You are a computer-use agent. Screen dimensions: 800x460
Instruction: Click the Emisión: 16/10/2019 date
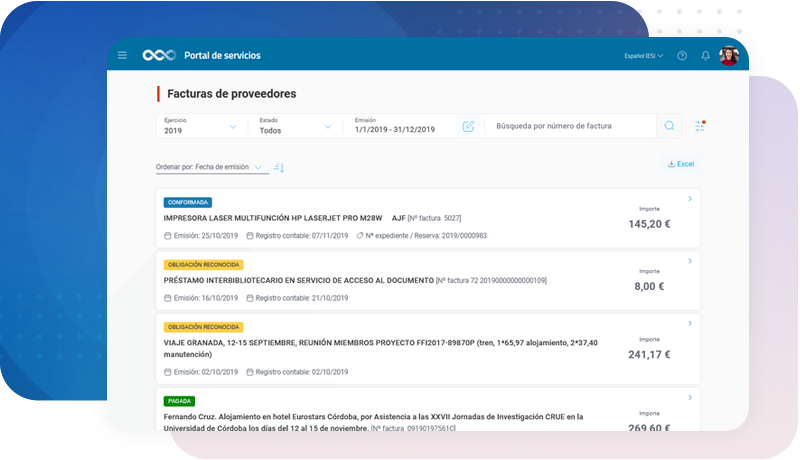(x=201, y=298)
